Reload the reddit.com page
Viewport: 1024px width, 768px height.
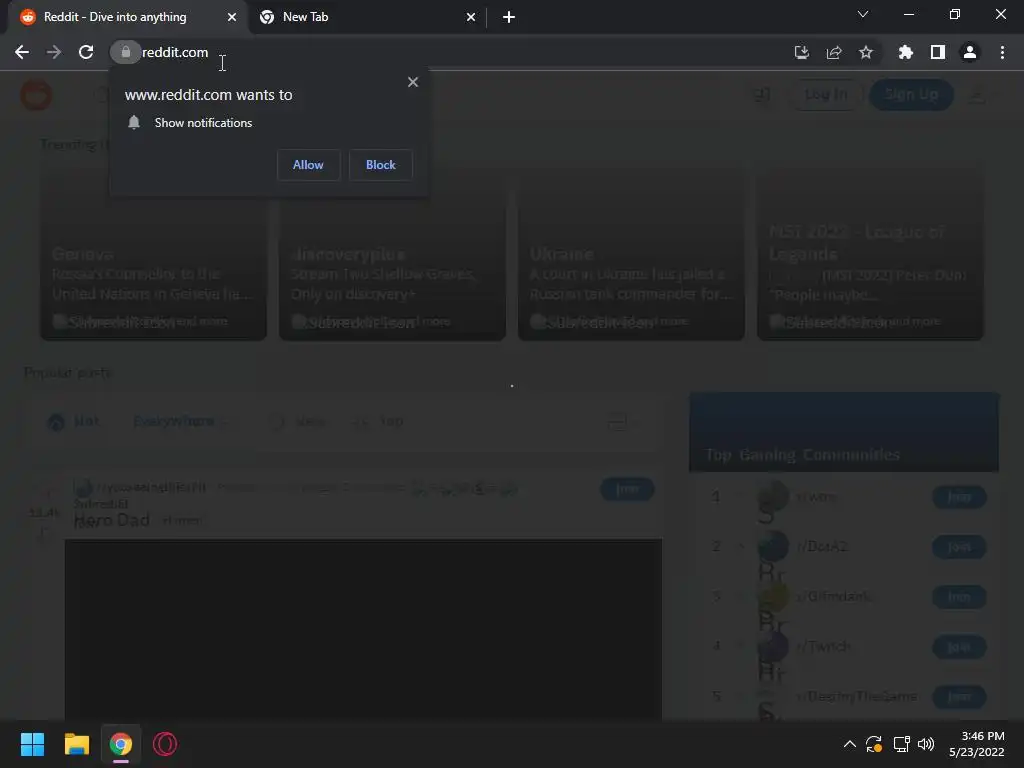click(x=86, y=52)
